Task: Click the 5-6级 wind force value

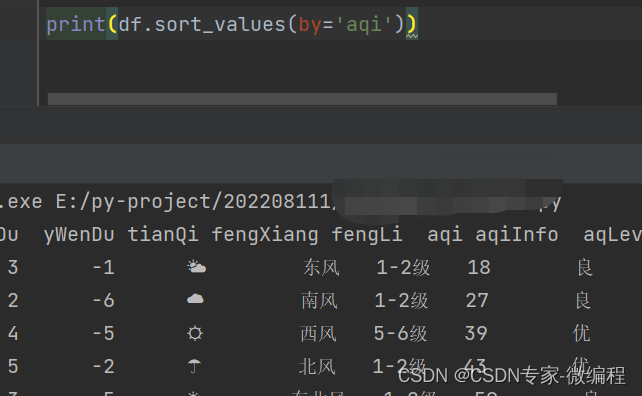Action: (x=400, y=333)
